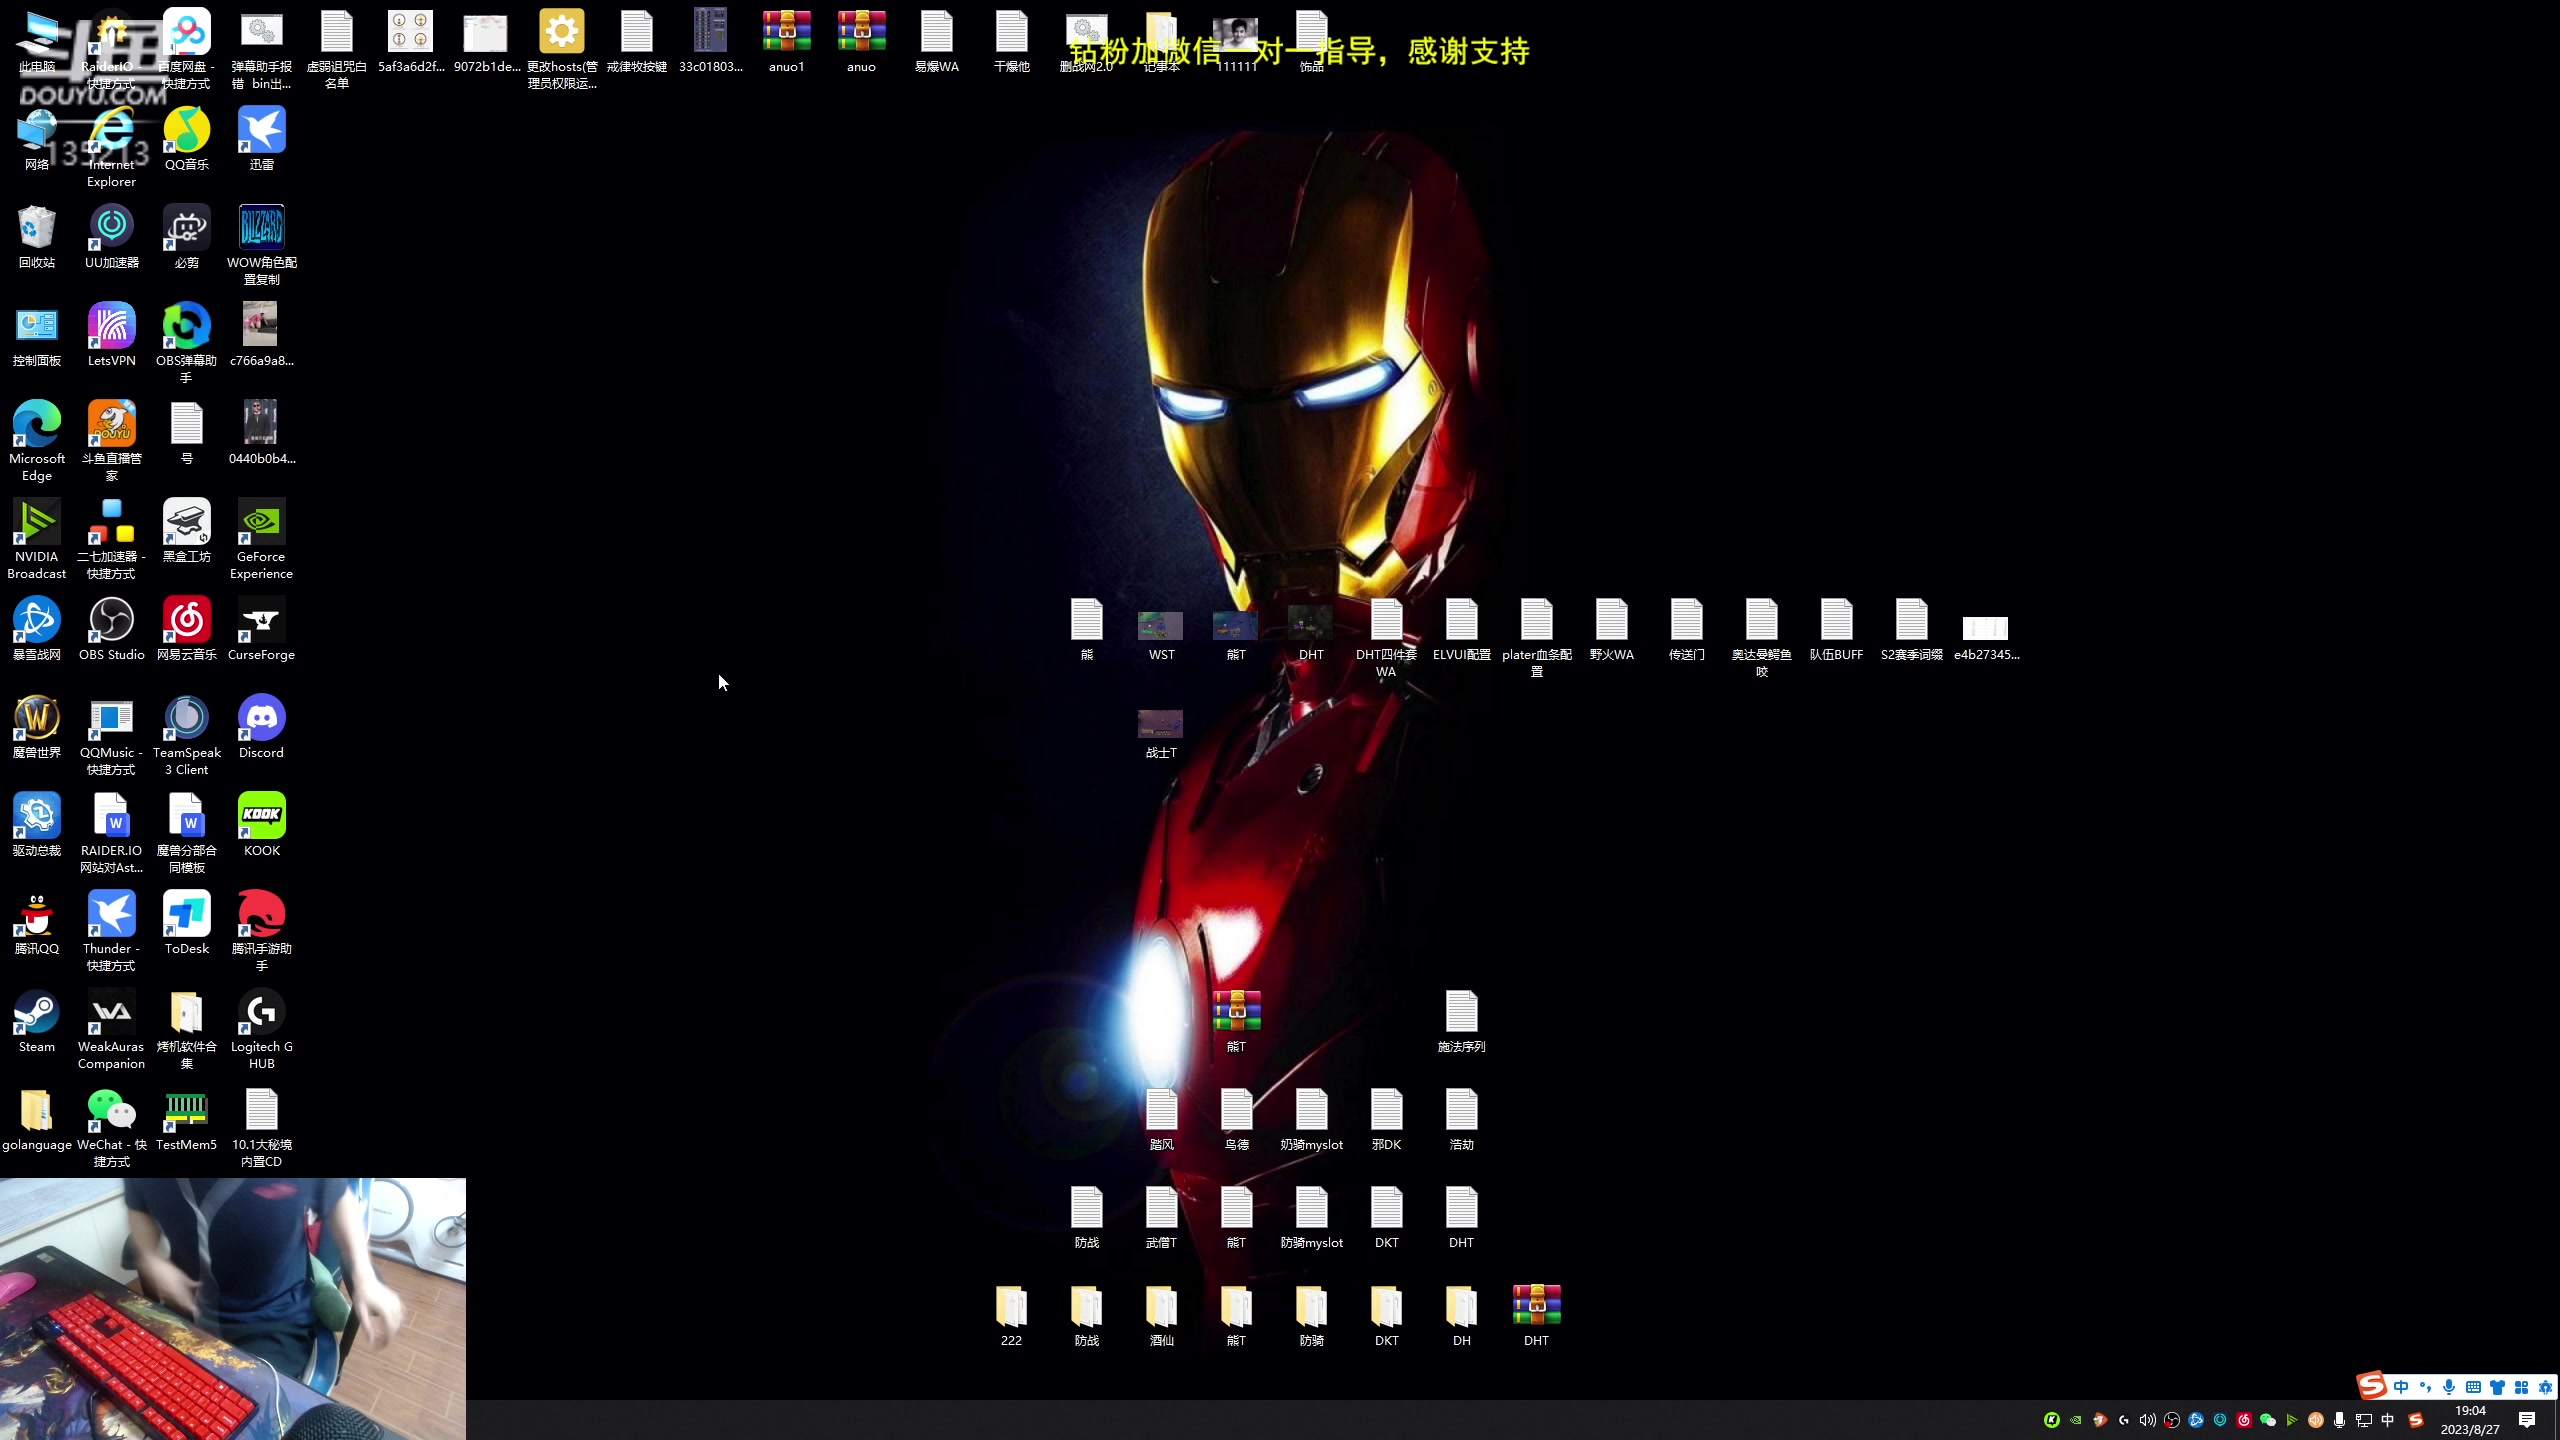Open the notification center in taskbar

2527,1420
